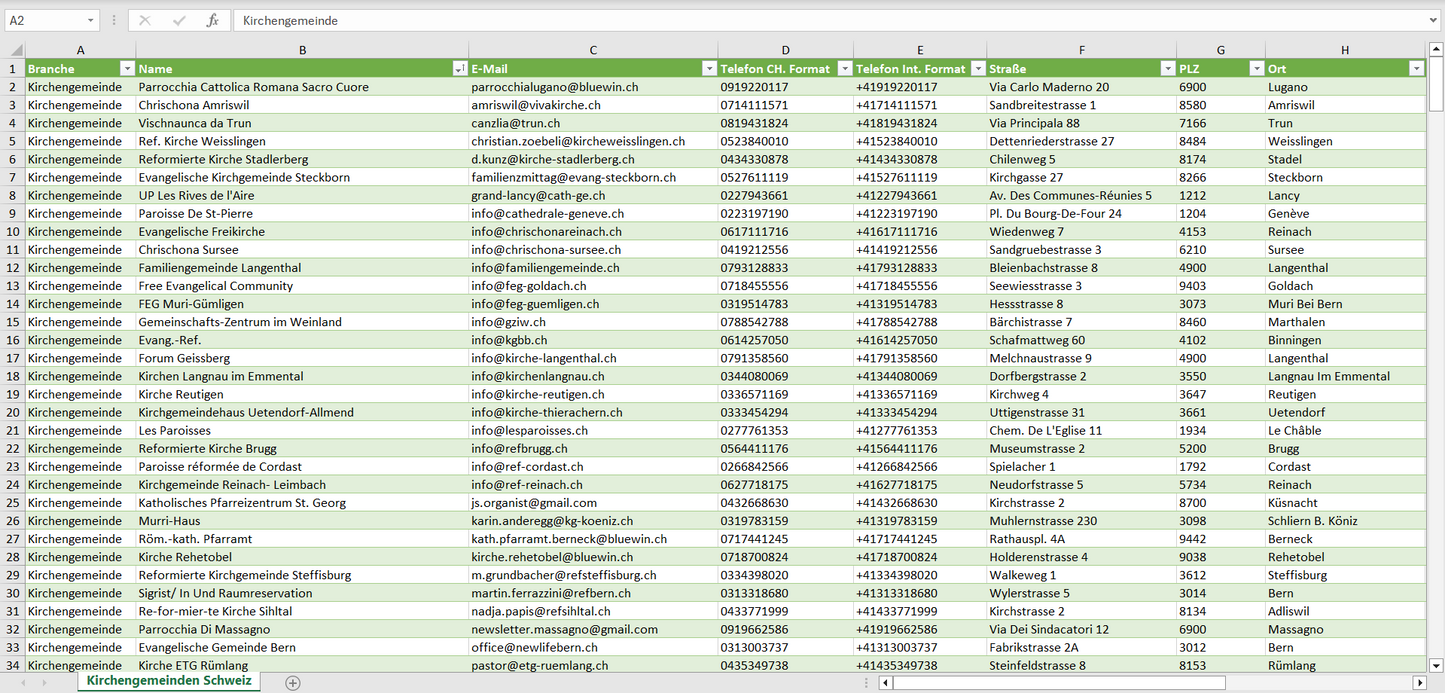Click the Cancel entry X icon
1445x693 pixels.
pyautogui.click(x=145, y=20)
